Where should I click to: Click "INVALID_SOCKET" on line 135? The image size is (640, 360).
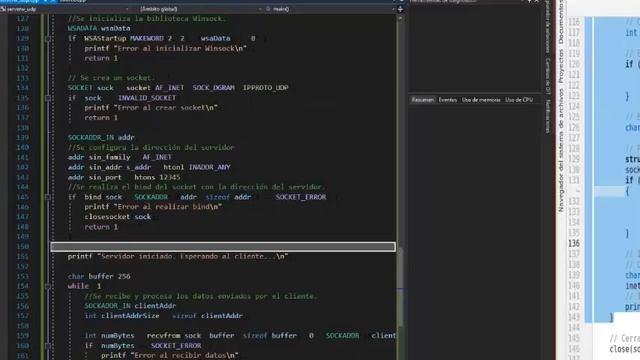pyautogui.click(x=147, y=98)
